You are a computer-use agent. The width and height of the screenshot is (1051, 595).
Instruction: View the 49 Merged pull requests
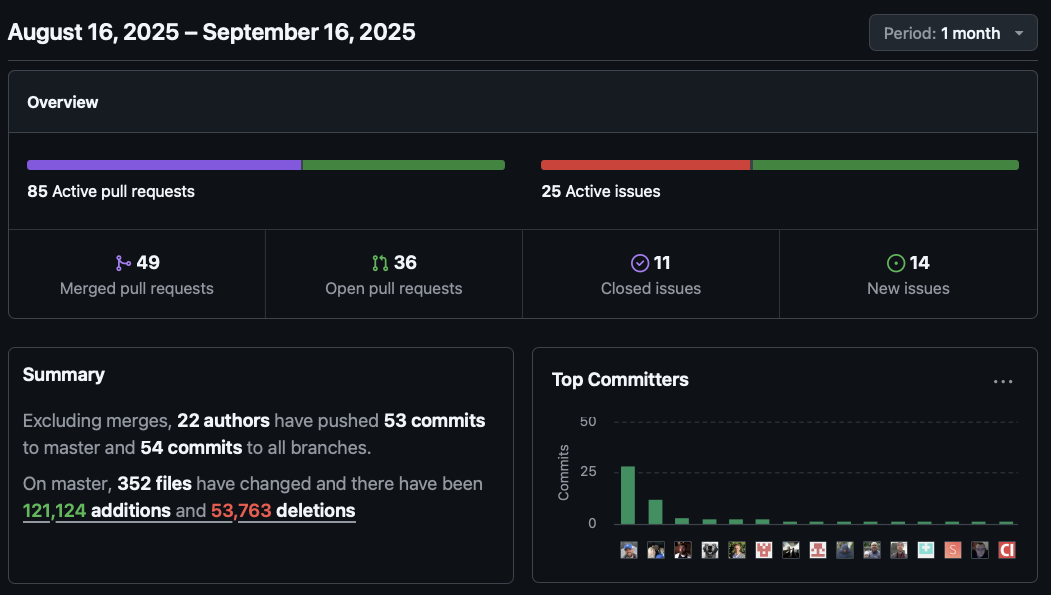tap(137, 275)
